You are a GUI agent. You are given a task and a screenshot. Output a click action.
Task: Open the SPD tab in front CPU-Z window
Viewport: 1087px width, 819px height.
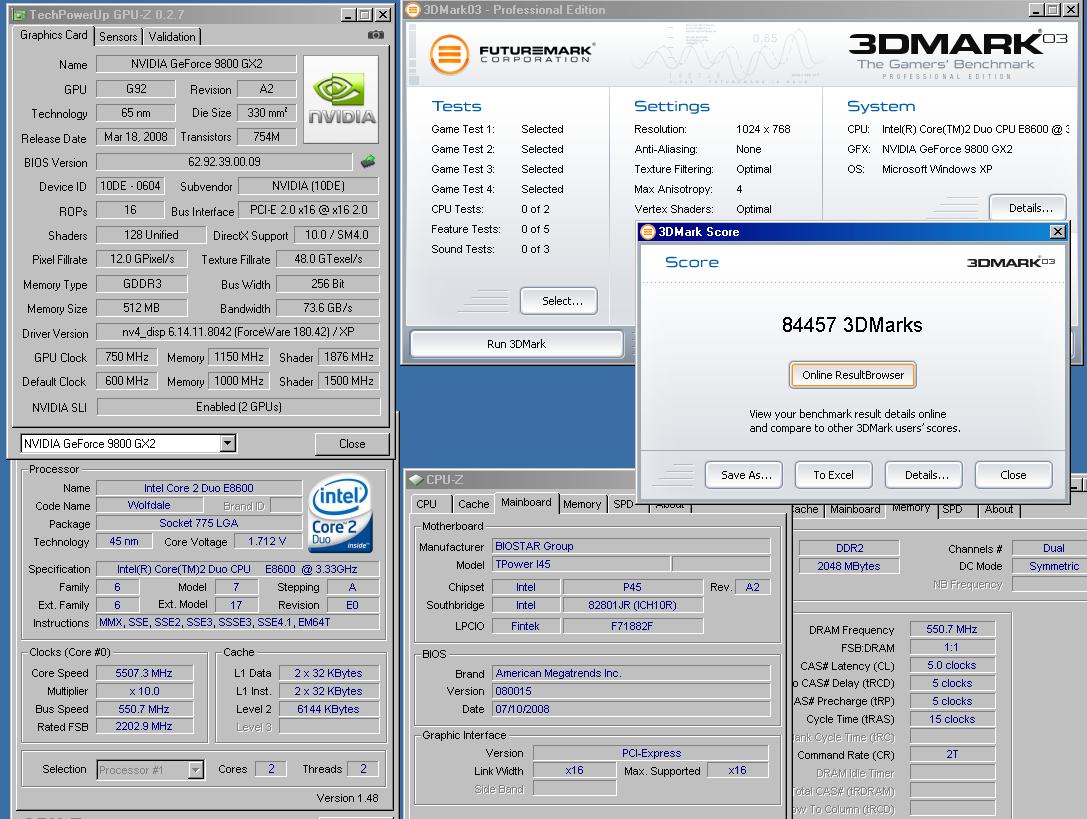click(x=623, y=504)
